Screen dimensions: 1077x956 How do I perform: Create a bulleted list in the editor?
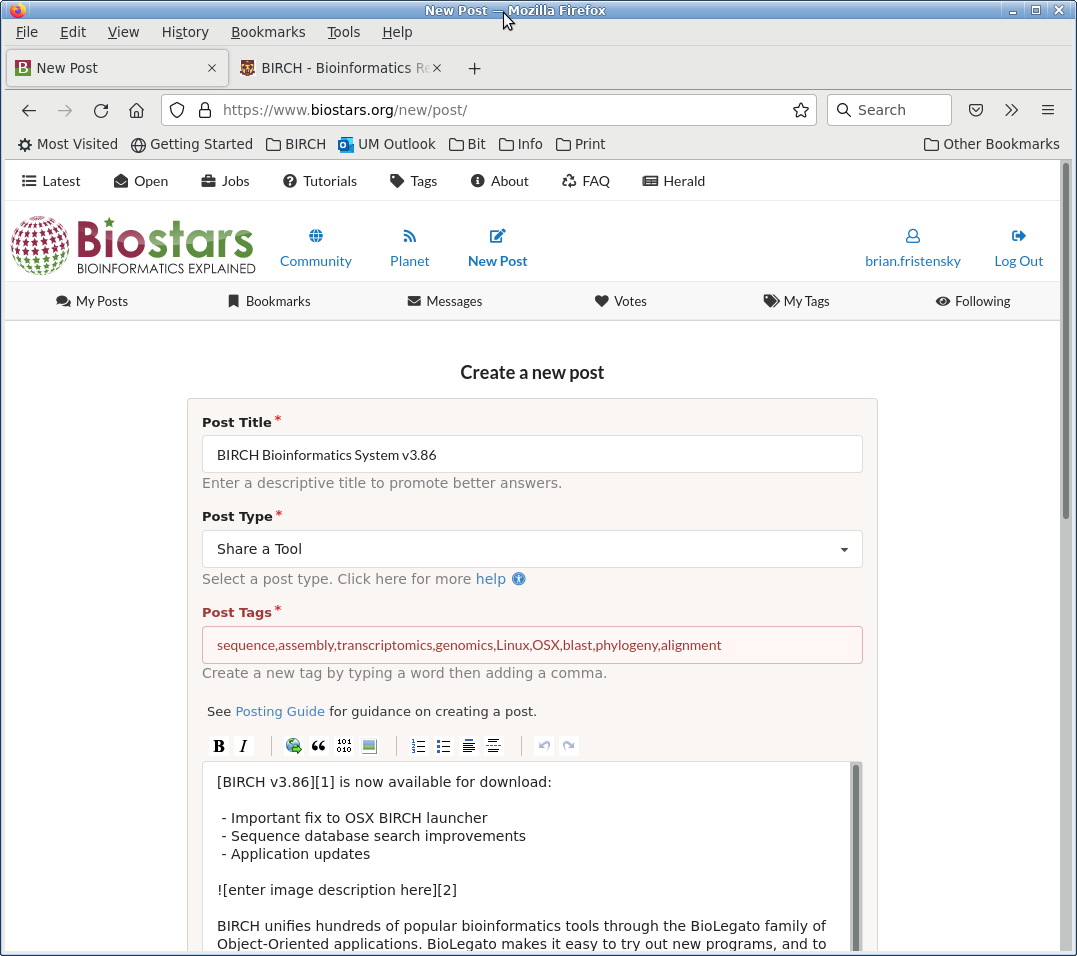444,746
